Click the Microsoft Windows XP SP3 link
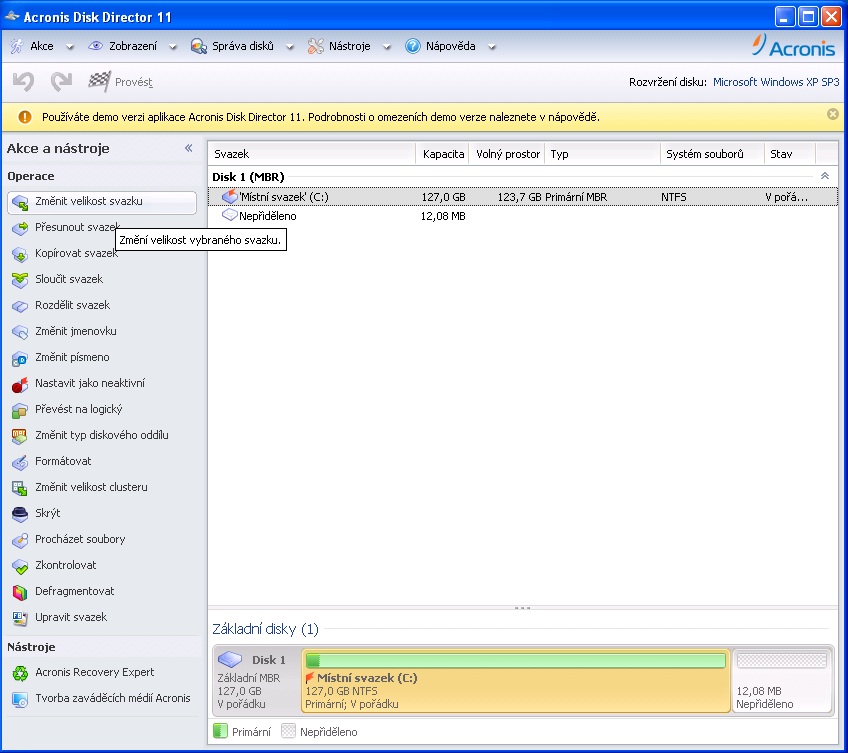Image resolution: width=848 pixels, height=753 pixels. [x=776, y=82]
